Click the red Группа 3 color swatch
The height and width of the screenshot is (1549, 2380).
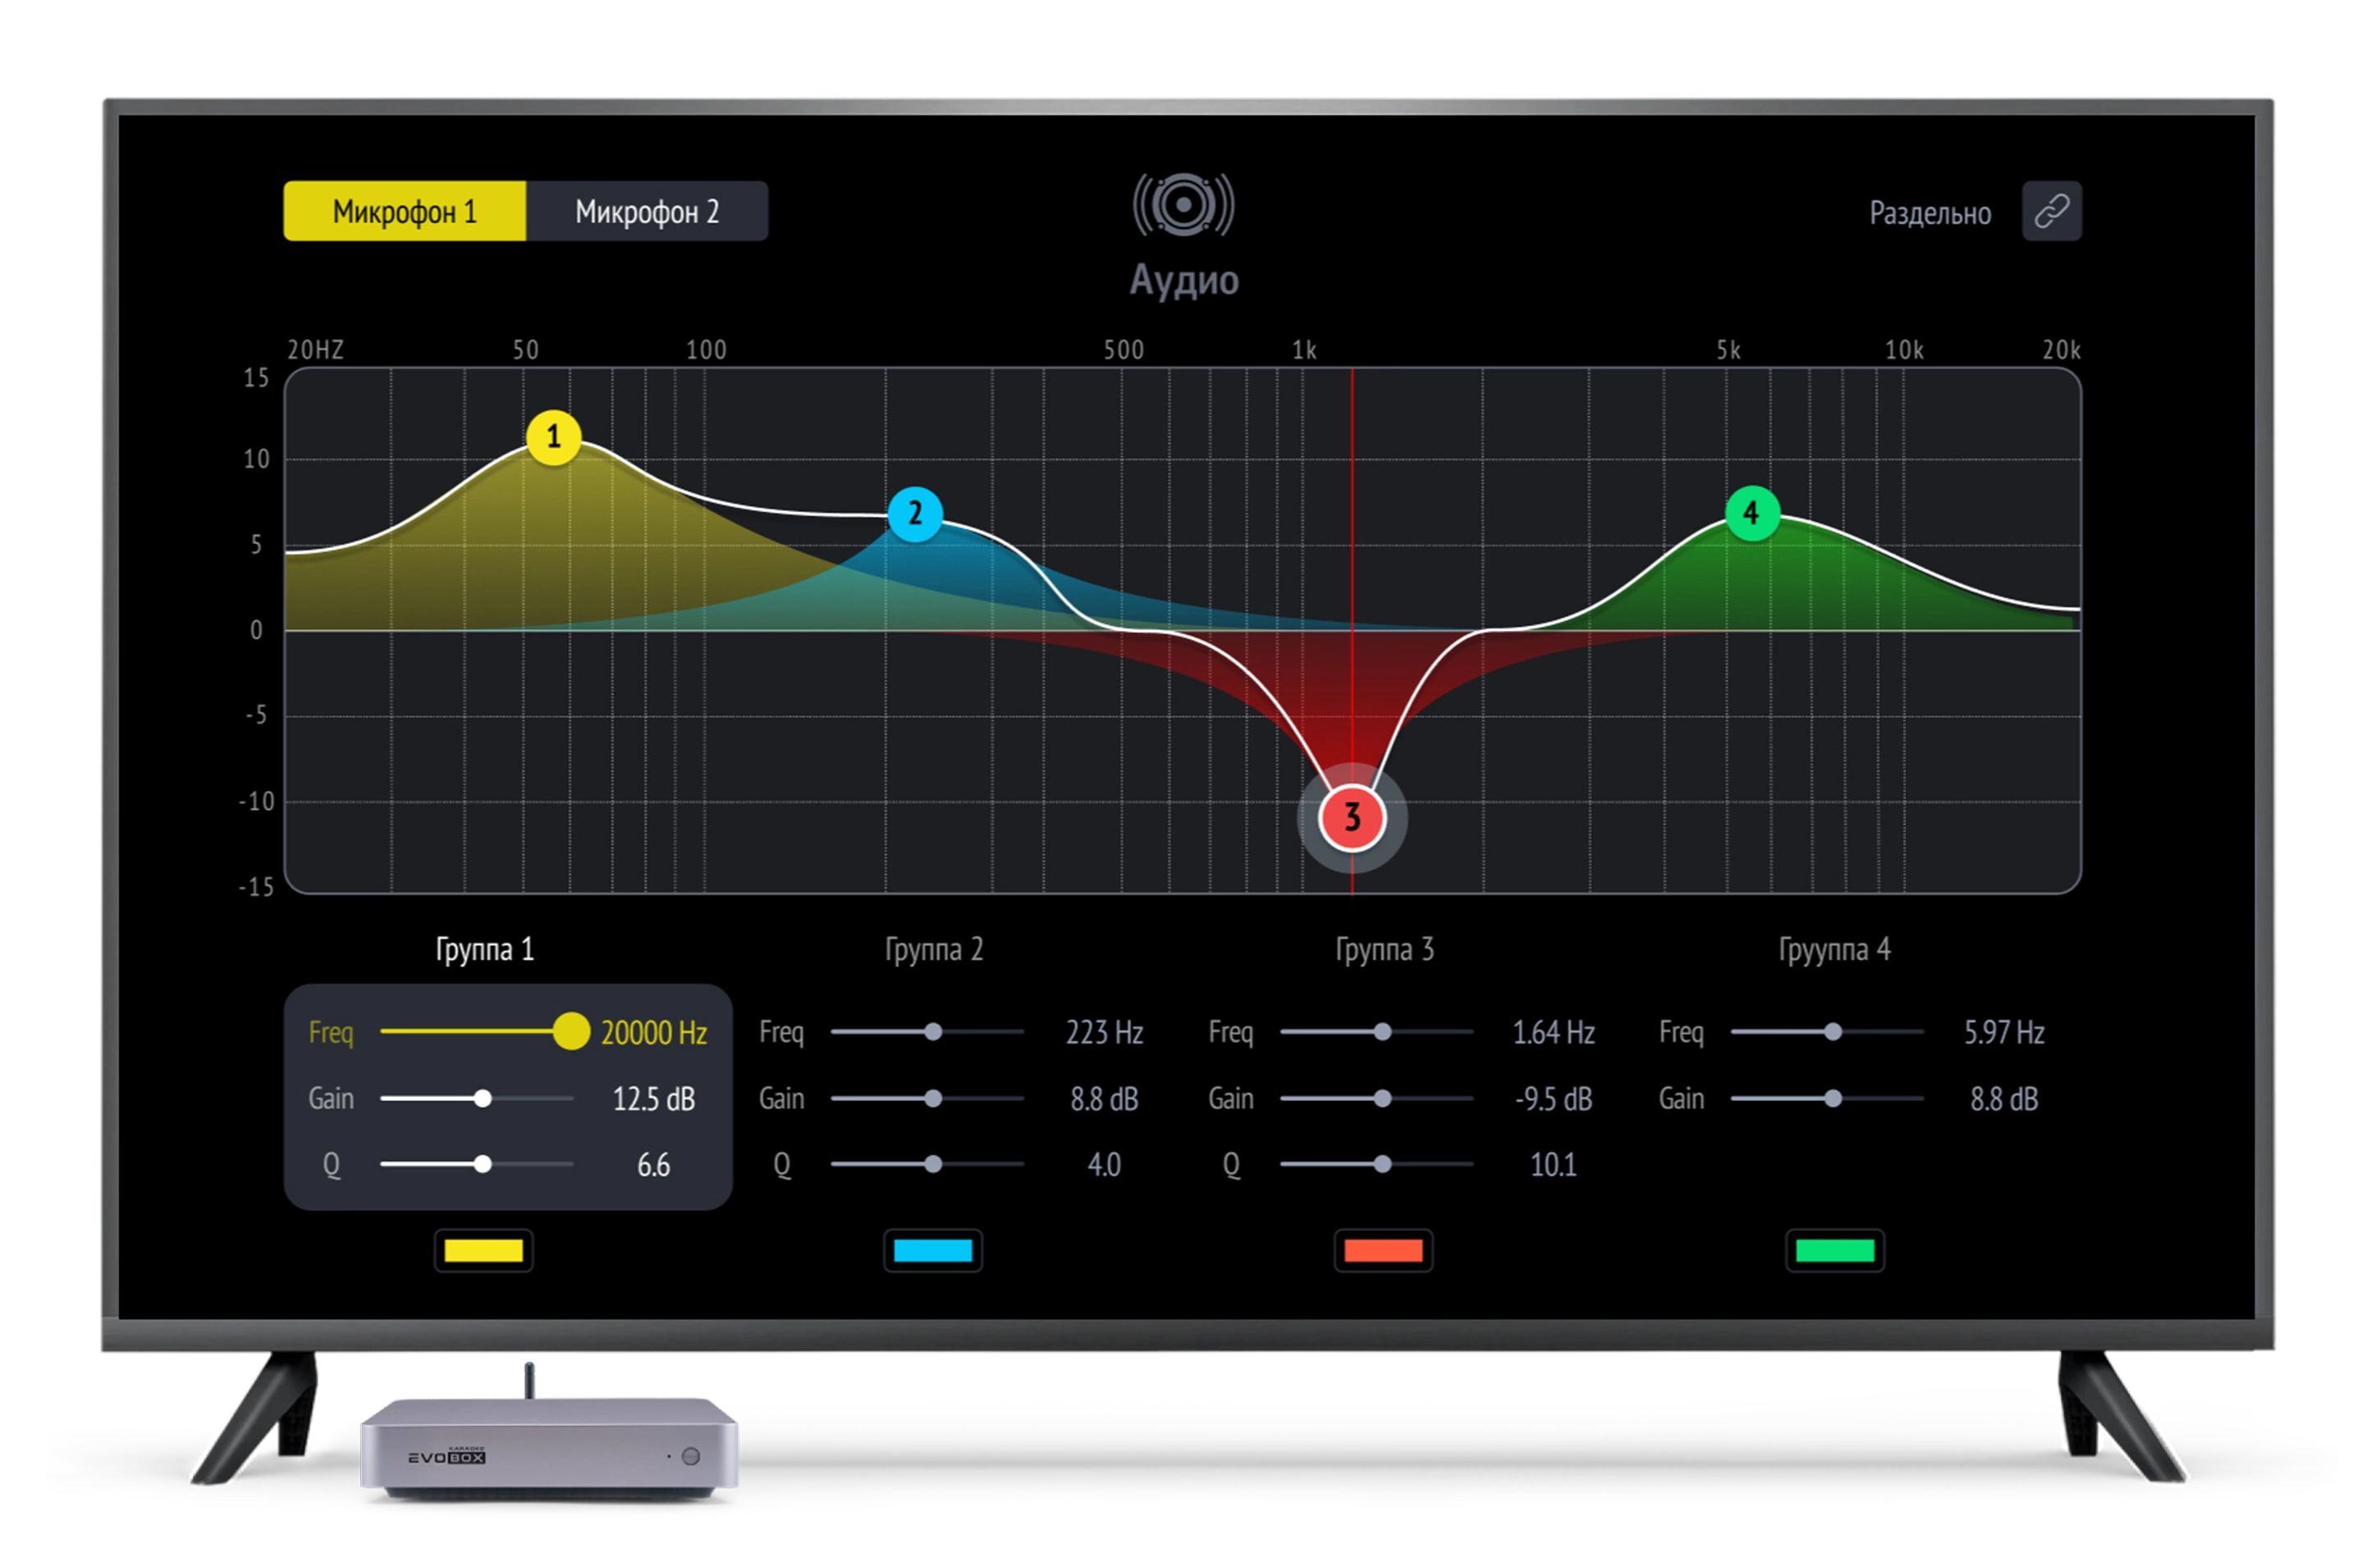[x=1382, y=1250]
